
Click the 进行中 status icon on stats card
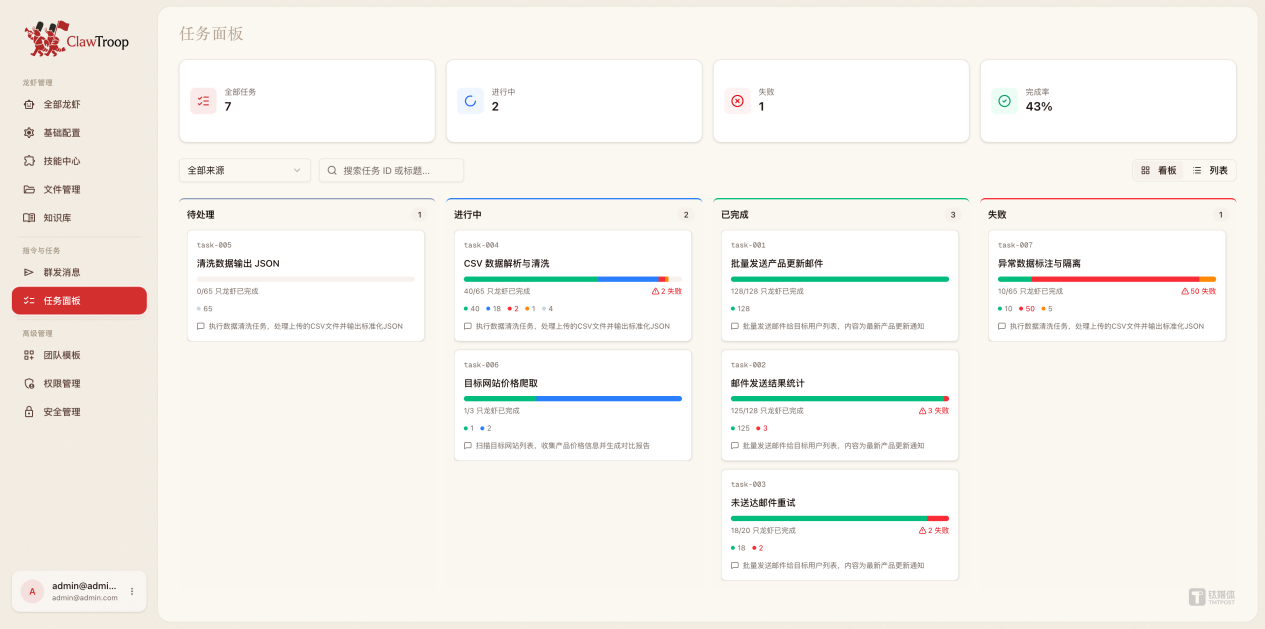pyautogui.click(x=470, y=100)
